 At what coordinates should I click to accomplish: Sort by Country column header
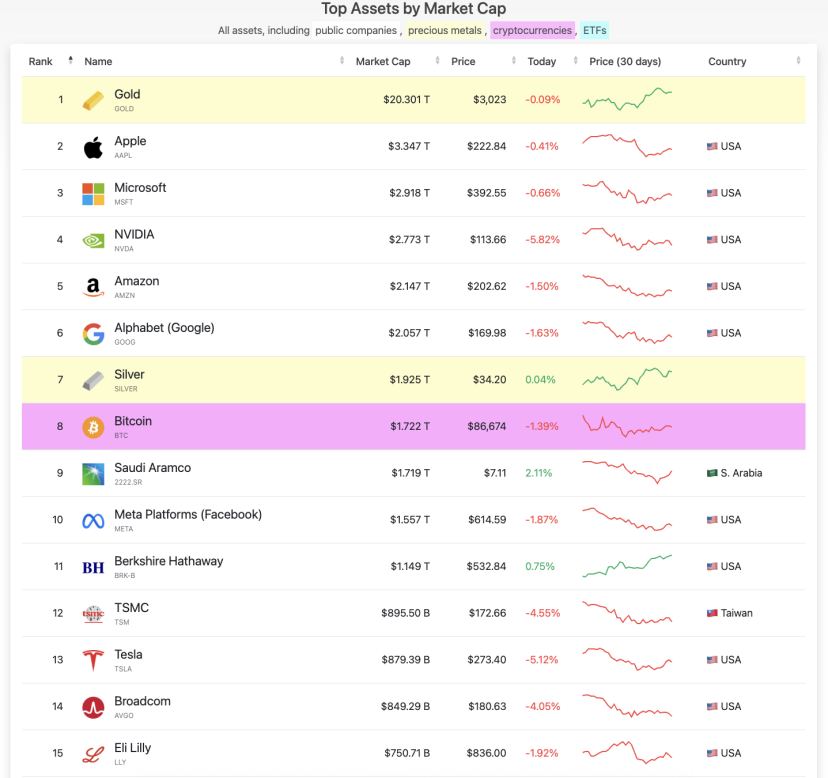(727, 62)
